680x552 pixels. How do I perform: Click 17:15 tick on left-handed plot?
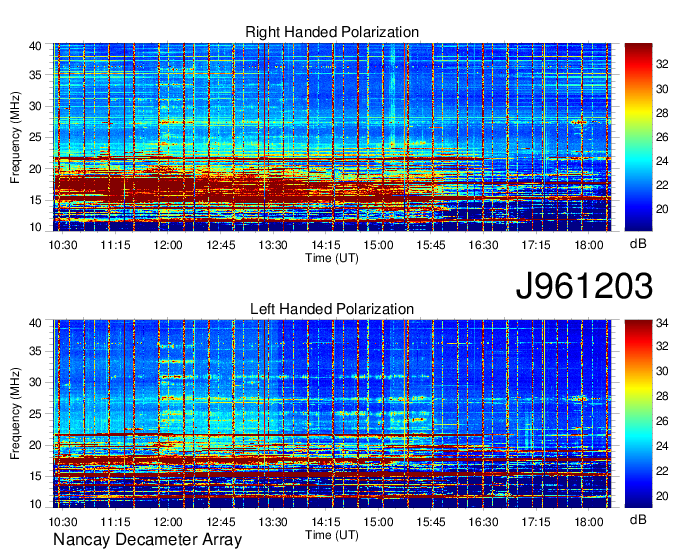pyautogui.click(x=536, y=522)
